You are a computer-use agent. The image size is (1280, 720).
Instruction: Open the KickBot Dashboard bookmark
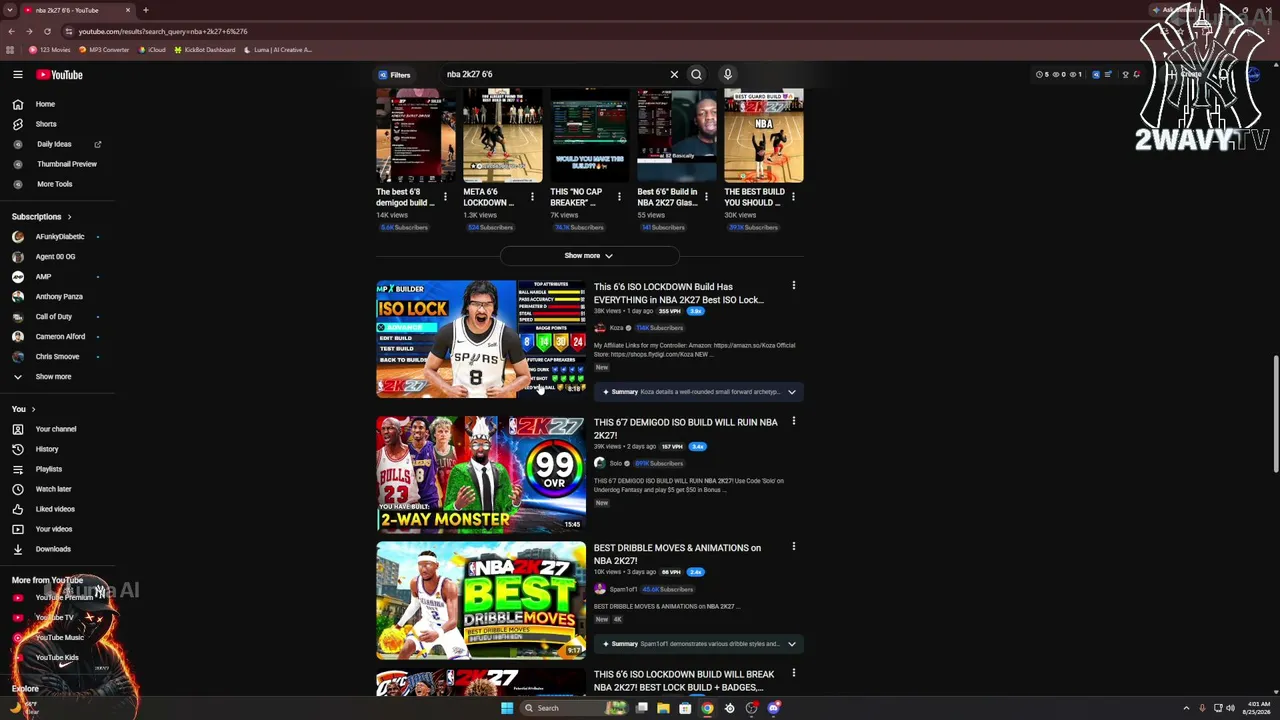pyautogui.click(x=205, y=50)
